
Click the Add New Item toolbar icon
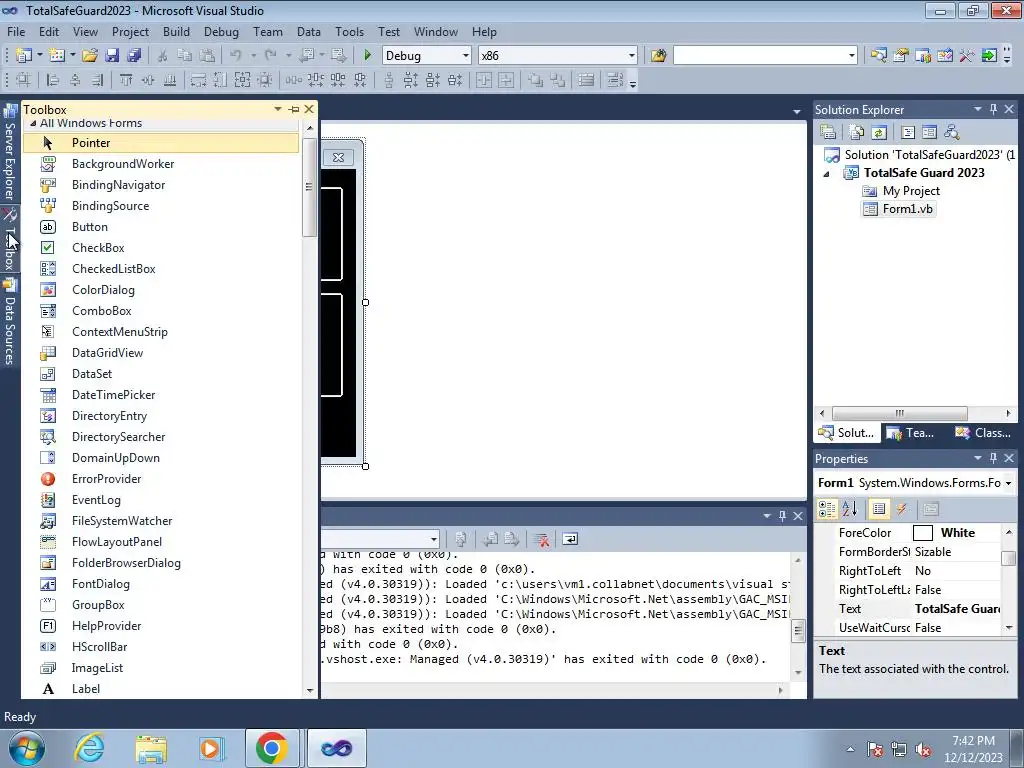(x=56, y=56)
